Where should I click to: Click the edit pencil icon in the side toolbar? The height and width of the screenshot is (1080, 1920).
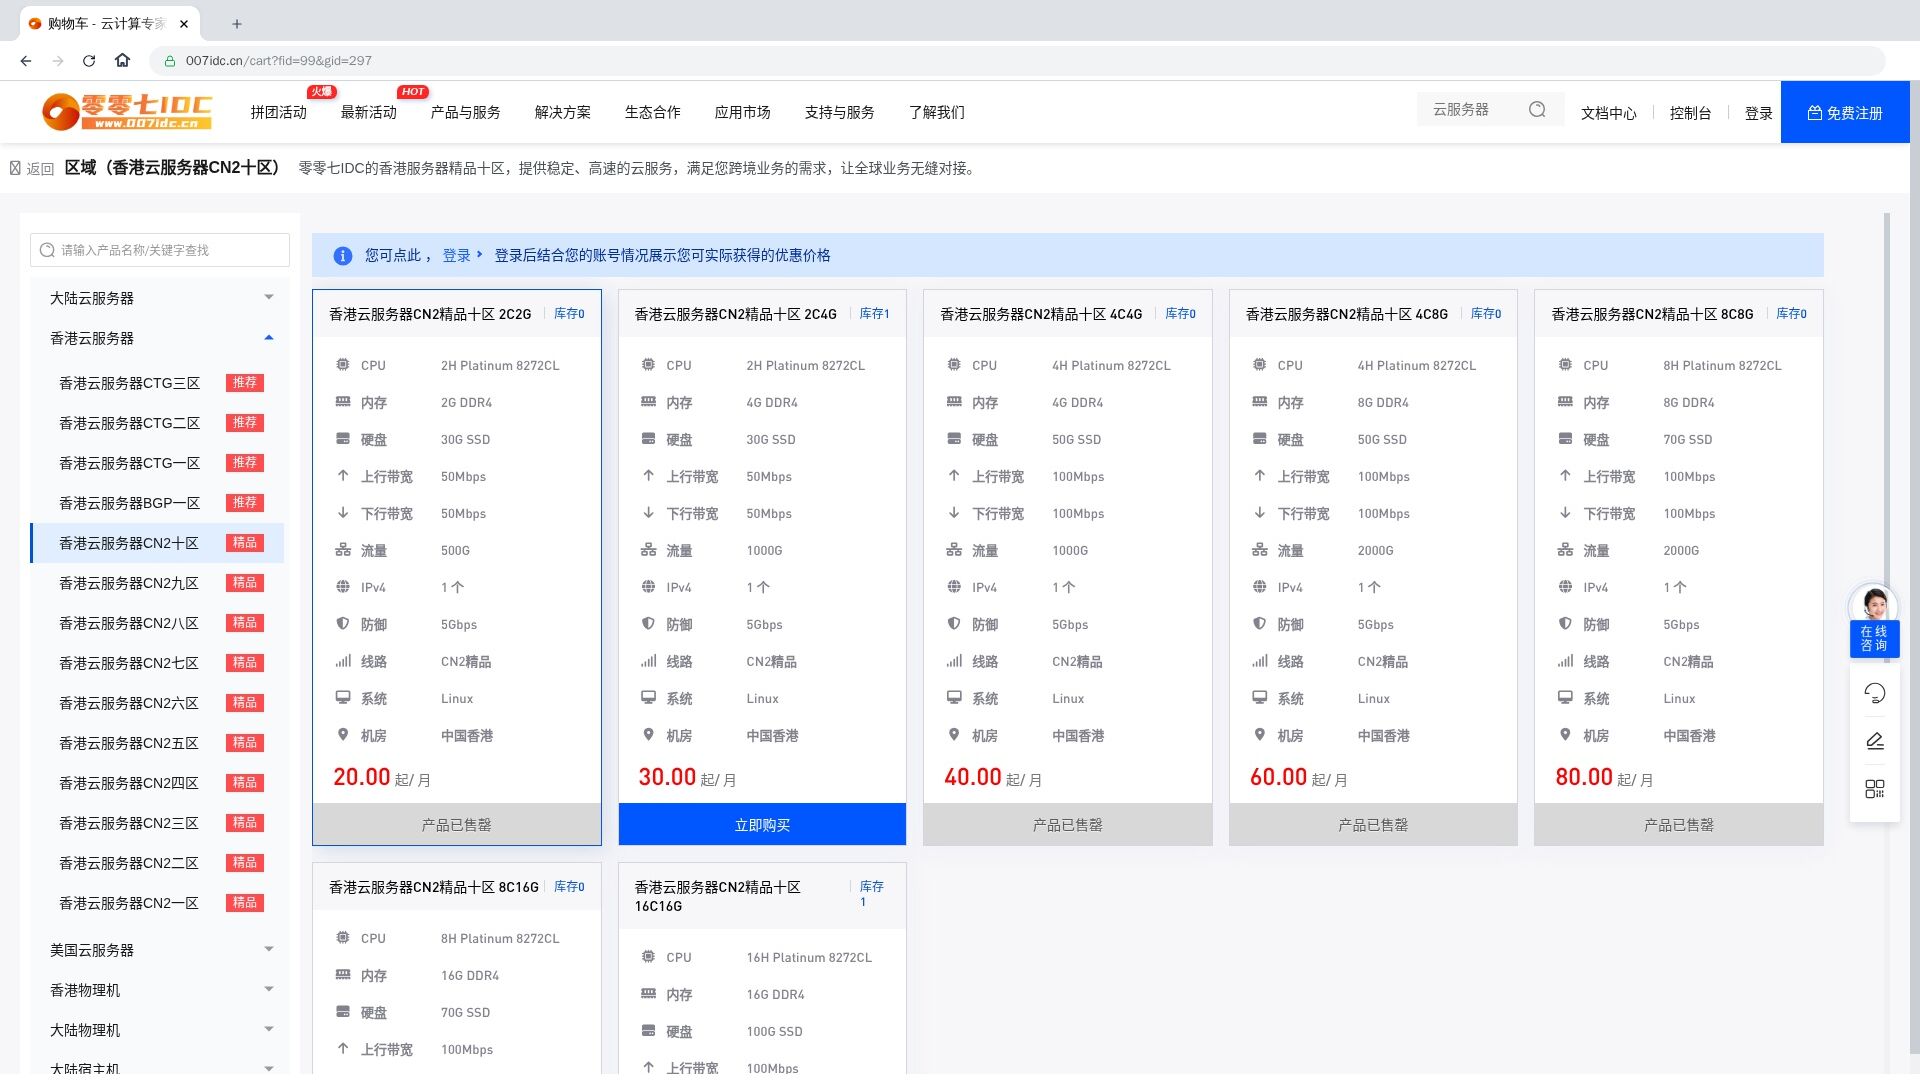[1875, 741]
